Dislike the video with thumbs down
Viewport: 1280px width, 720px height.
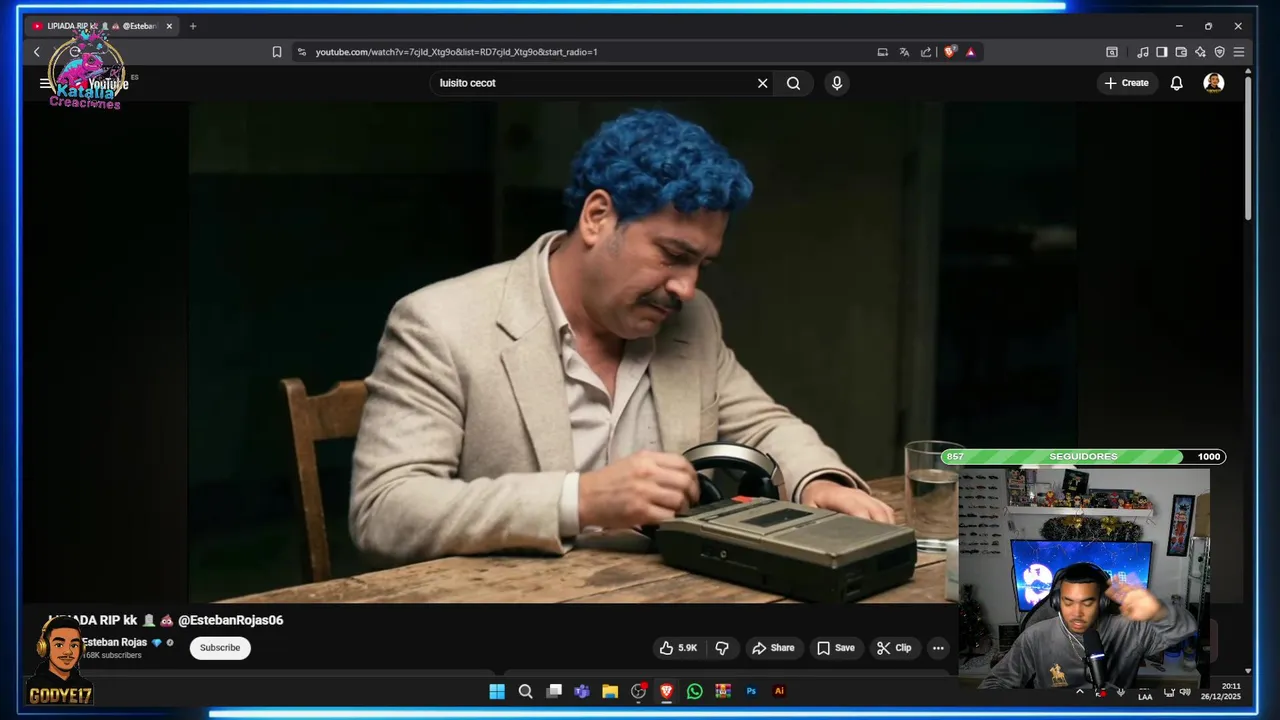tap(722, 648)
